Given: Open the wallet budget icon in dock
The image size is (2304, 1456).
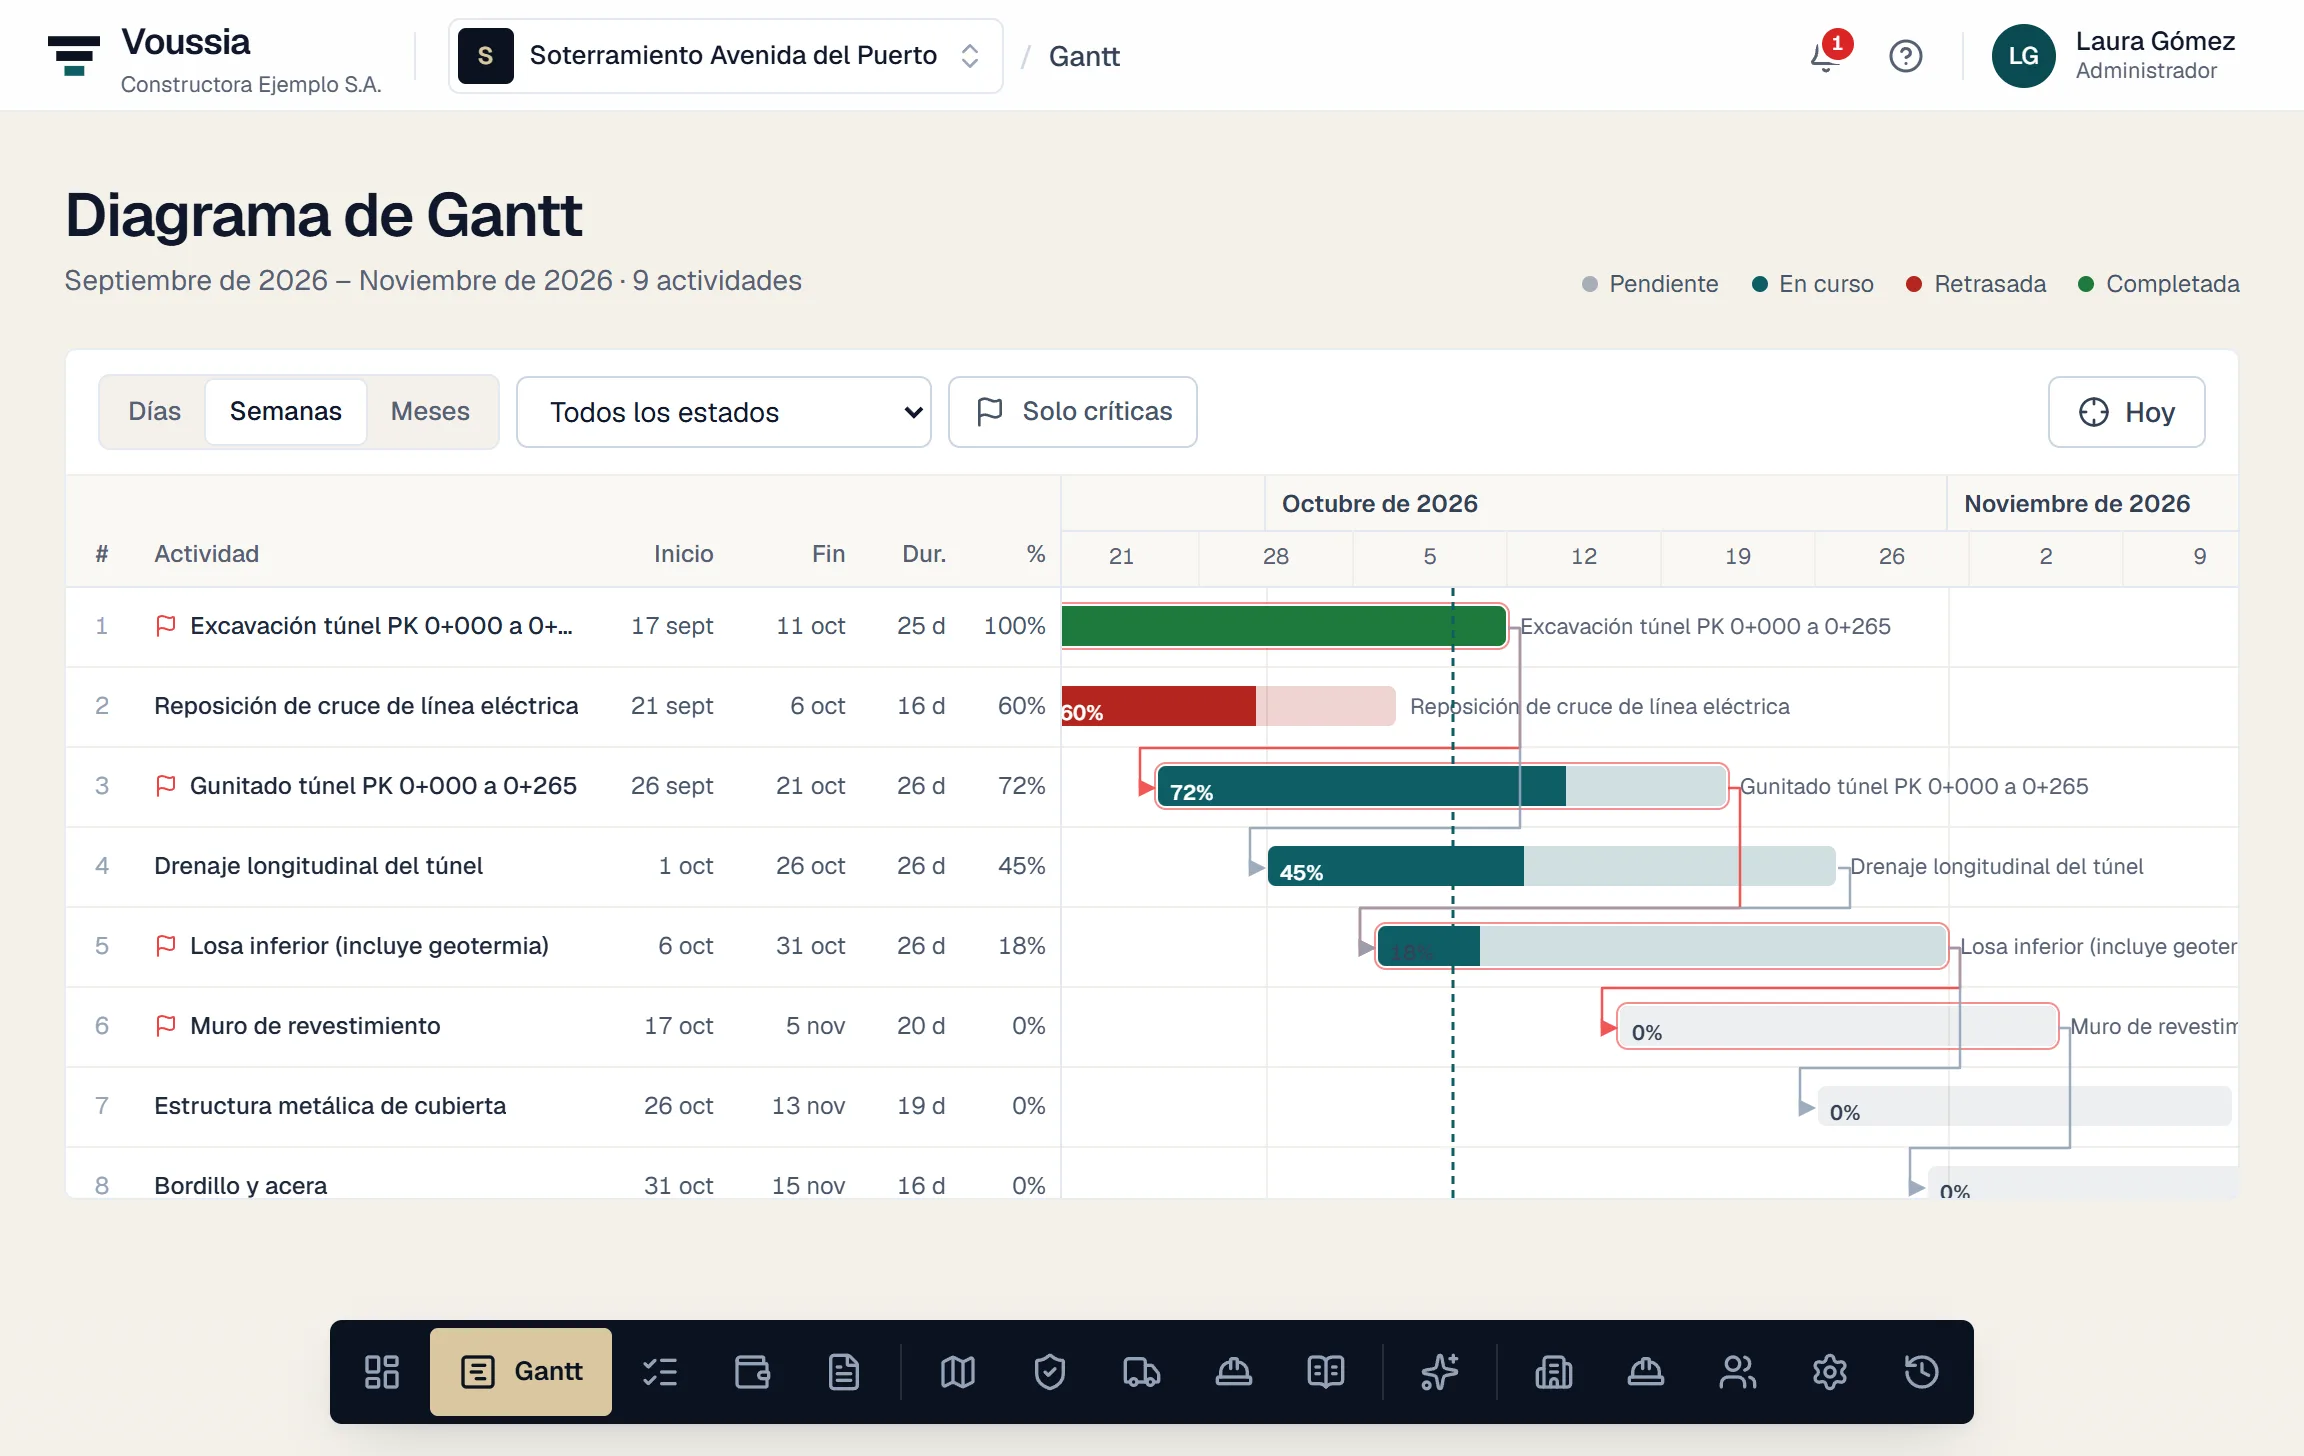Looking at the screenshot, I should click(x=752, y=1372).
